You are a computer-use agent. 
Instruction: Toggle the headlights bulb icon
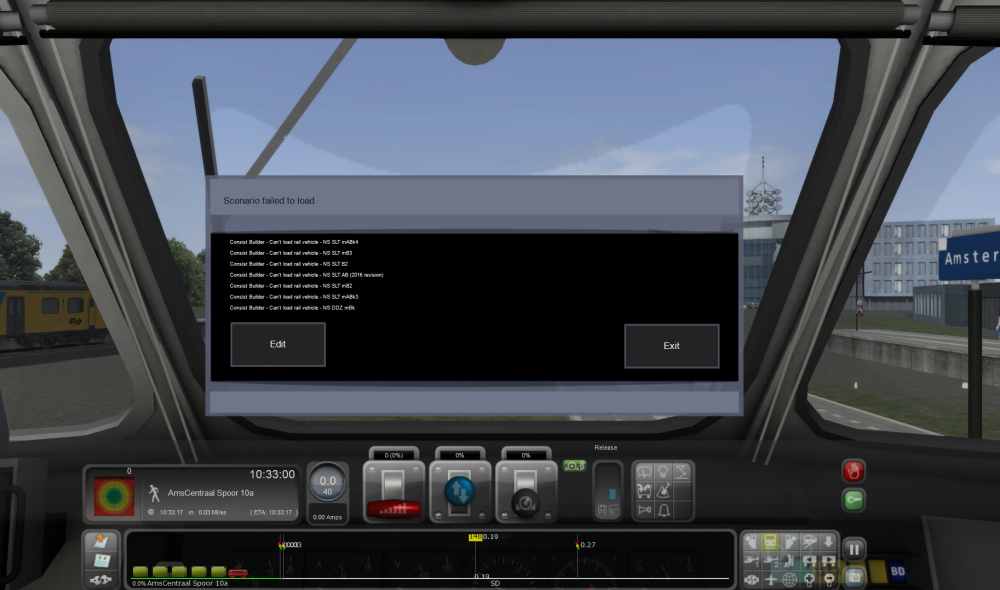tap(664, 472)
